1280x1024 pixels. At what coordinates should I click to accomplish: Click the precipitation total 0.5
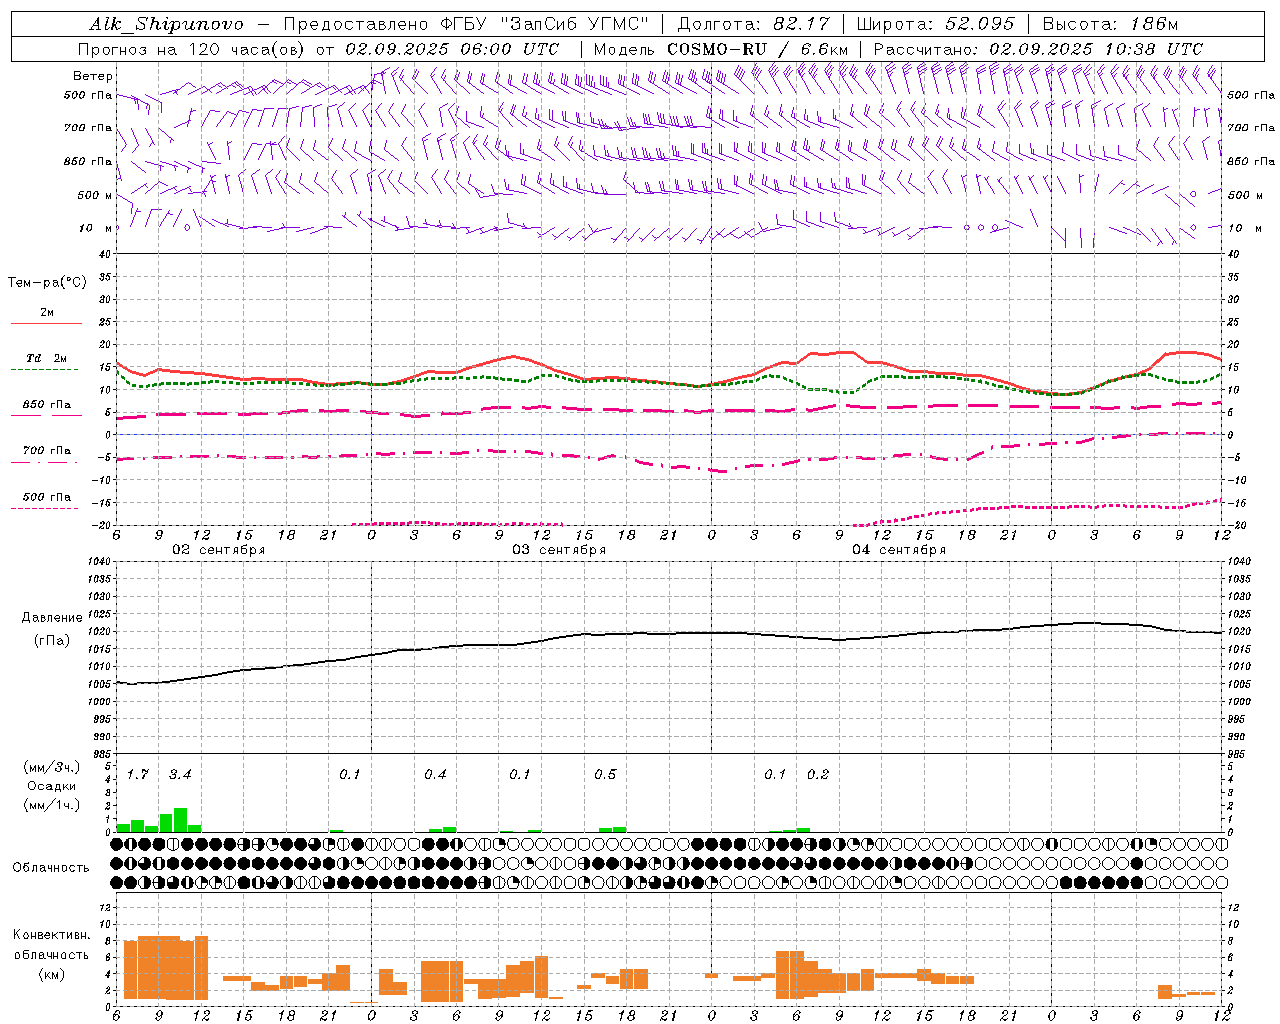click(x=605, y=775)
